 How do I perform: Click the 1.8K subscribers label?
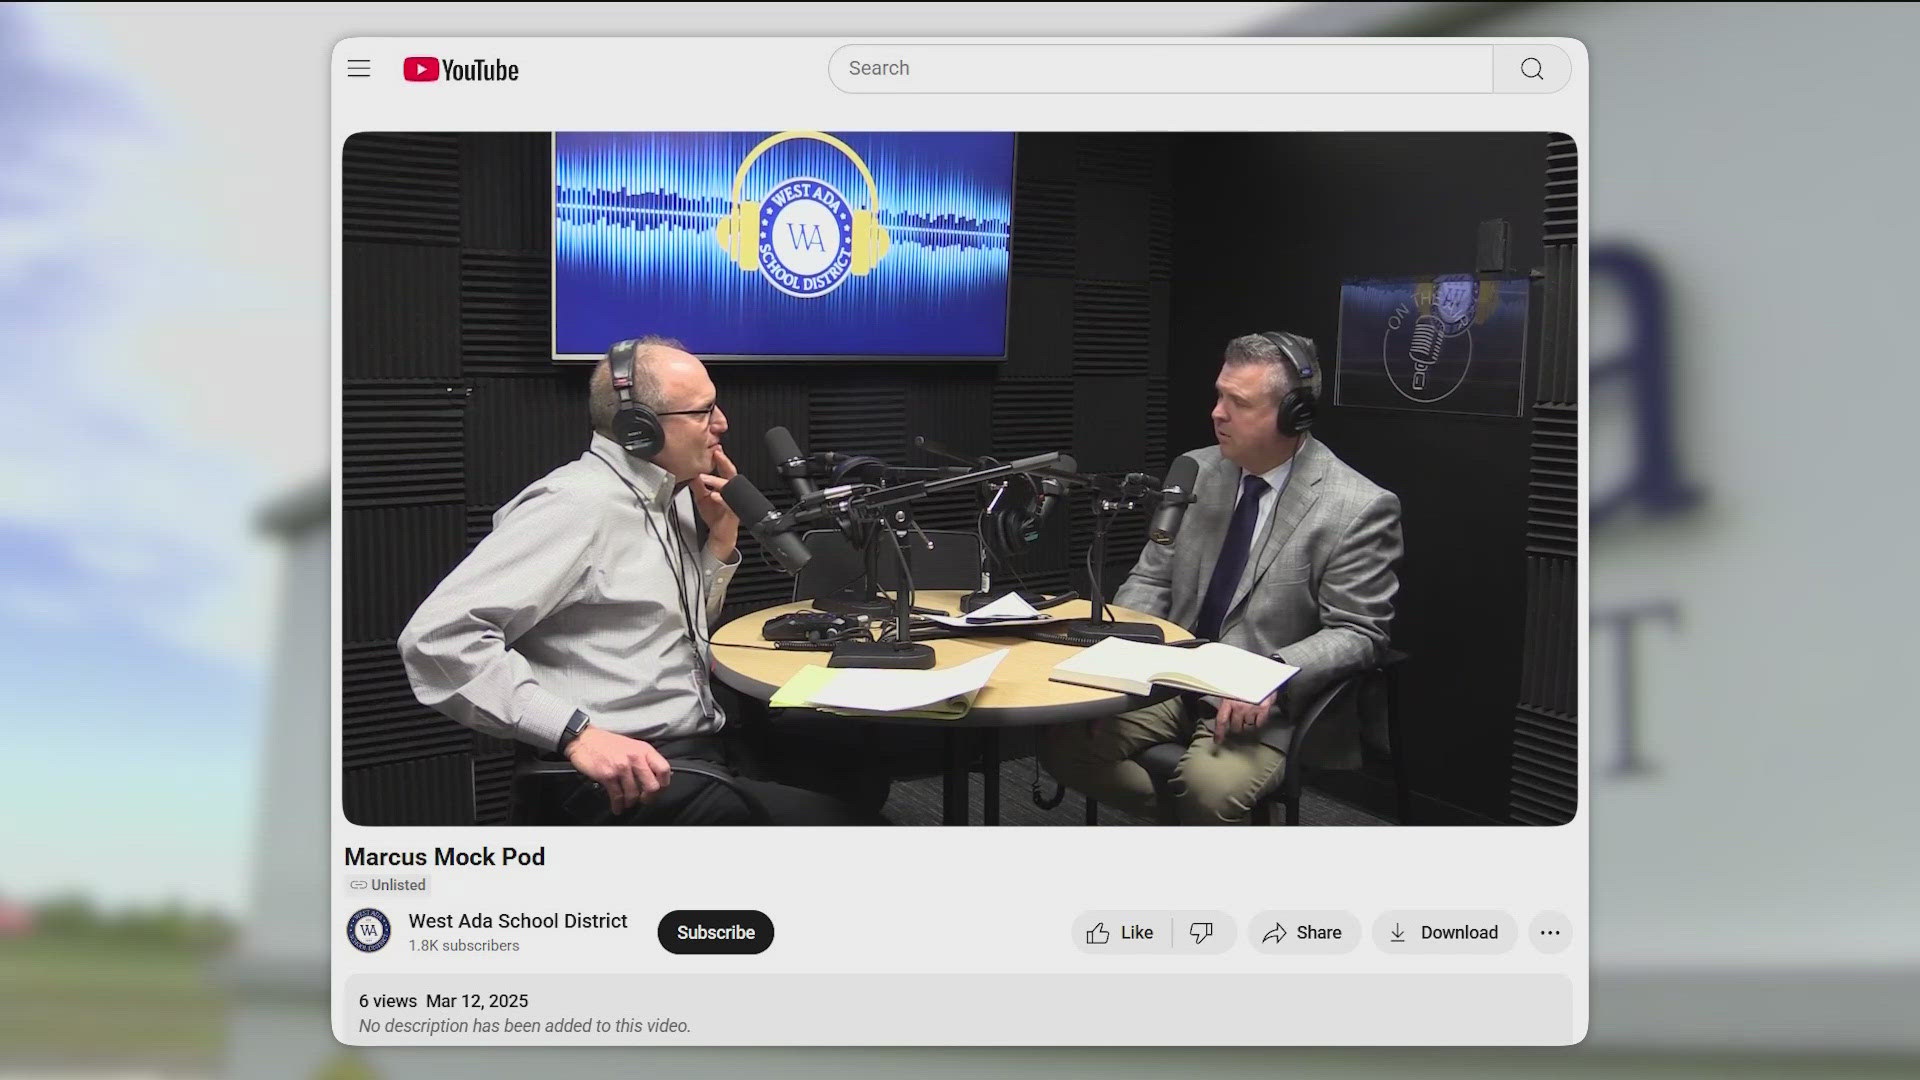(461, 945)
